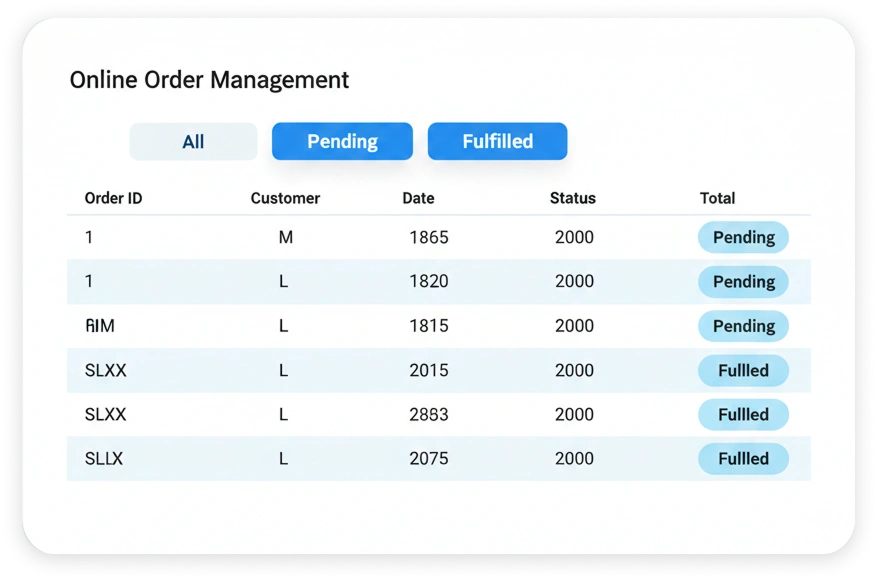Select the SLXX order ID in the 2883 row
Viewport: 877px width, 580px height.
tap(106, 414)
